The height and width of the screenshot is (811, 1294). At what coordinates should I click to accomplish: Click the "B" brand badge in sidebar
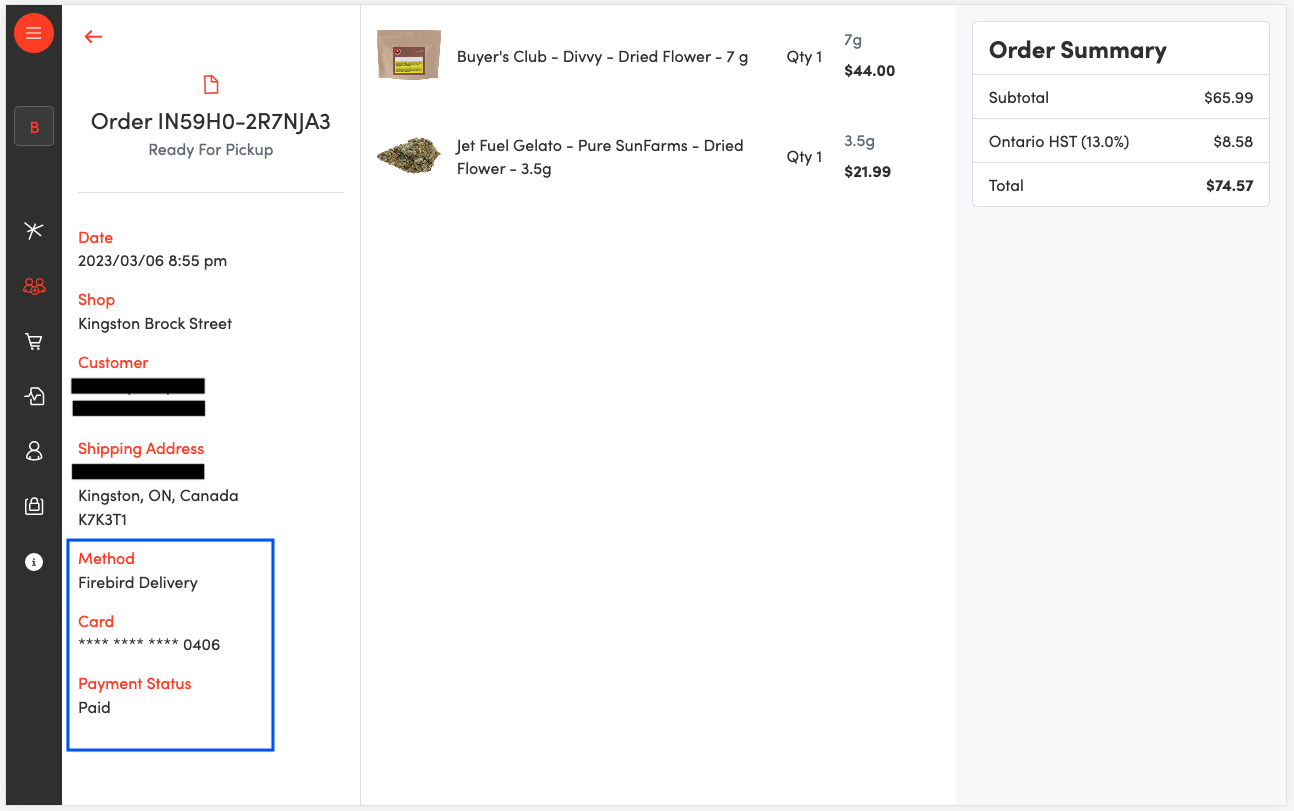point(34,127)
